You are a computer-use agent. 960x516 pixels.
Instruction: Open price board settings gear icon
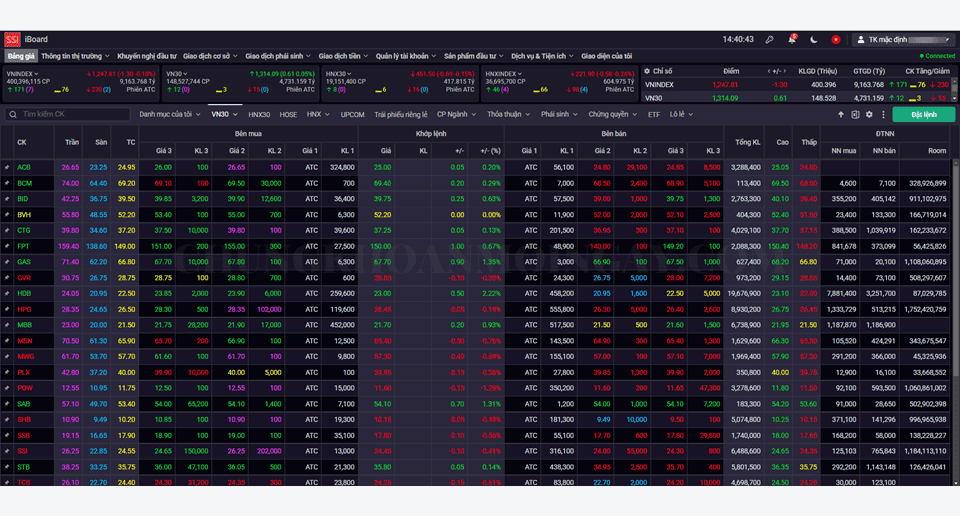click(867, 115)
